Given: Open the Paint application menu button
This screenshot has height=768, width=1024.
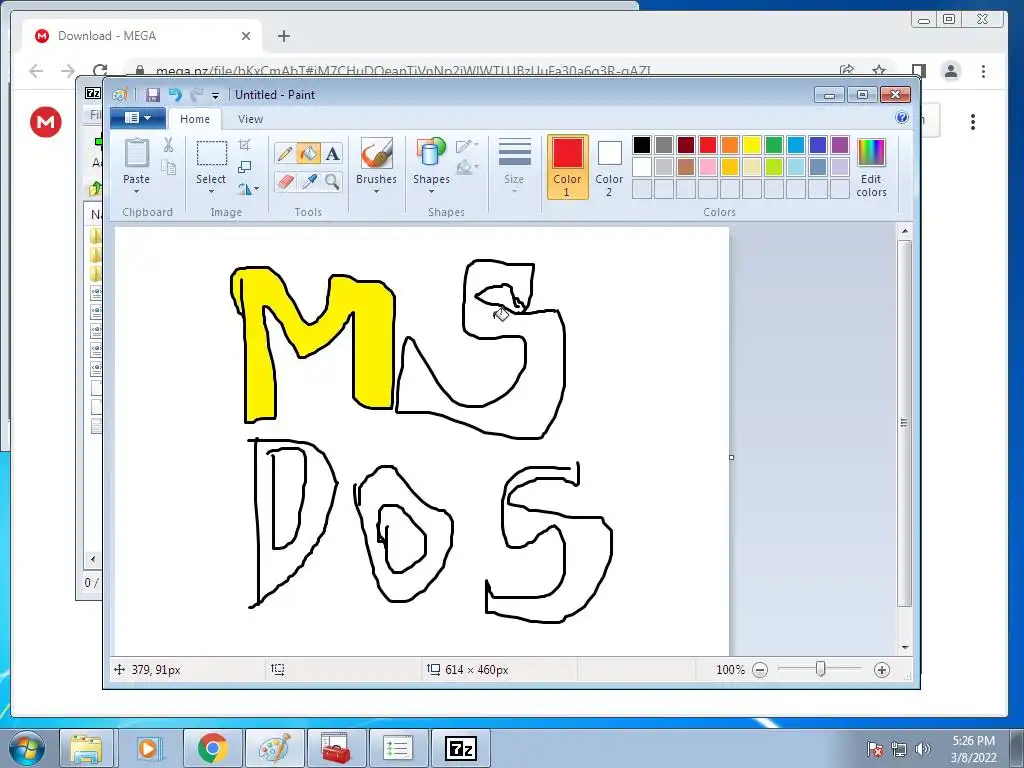Looking at the screenshot, I should pos(137,118).
